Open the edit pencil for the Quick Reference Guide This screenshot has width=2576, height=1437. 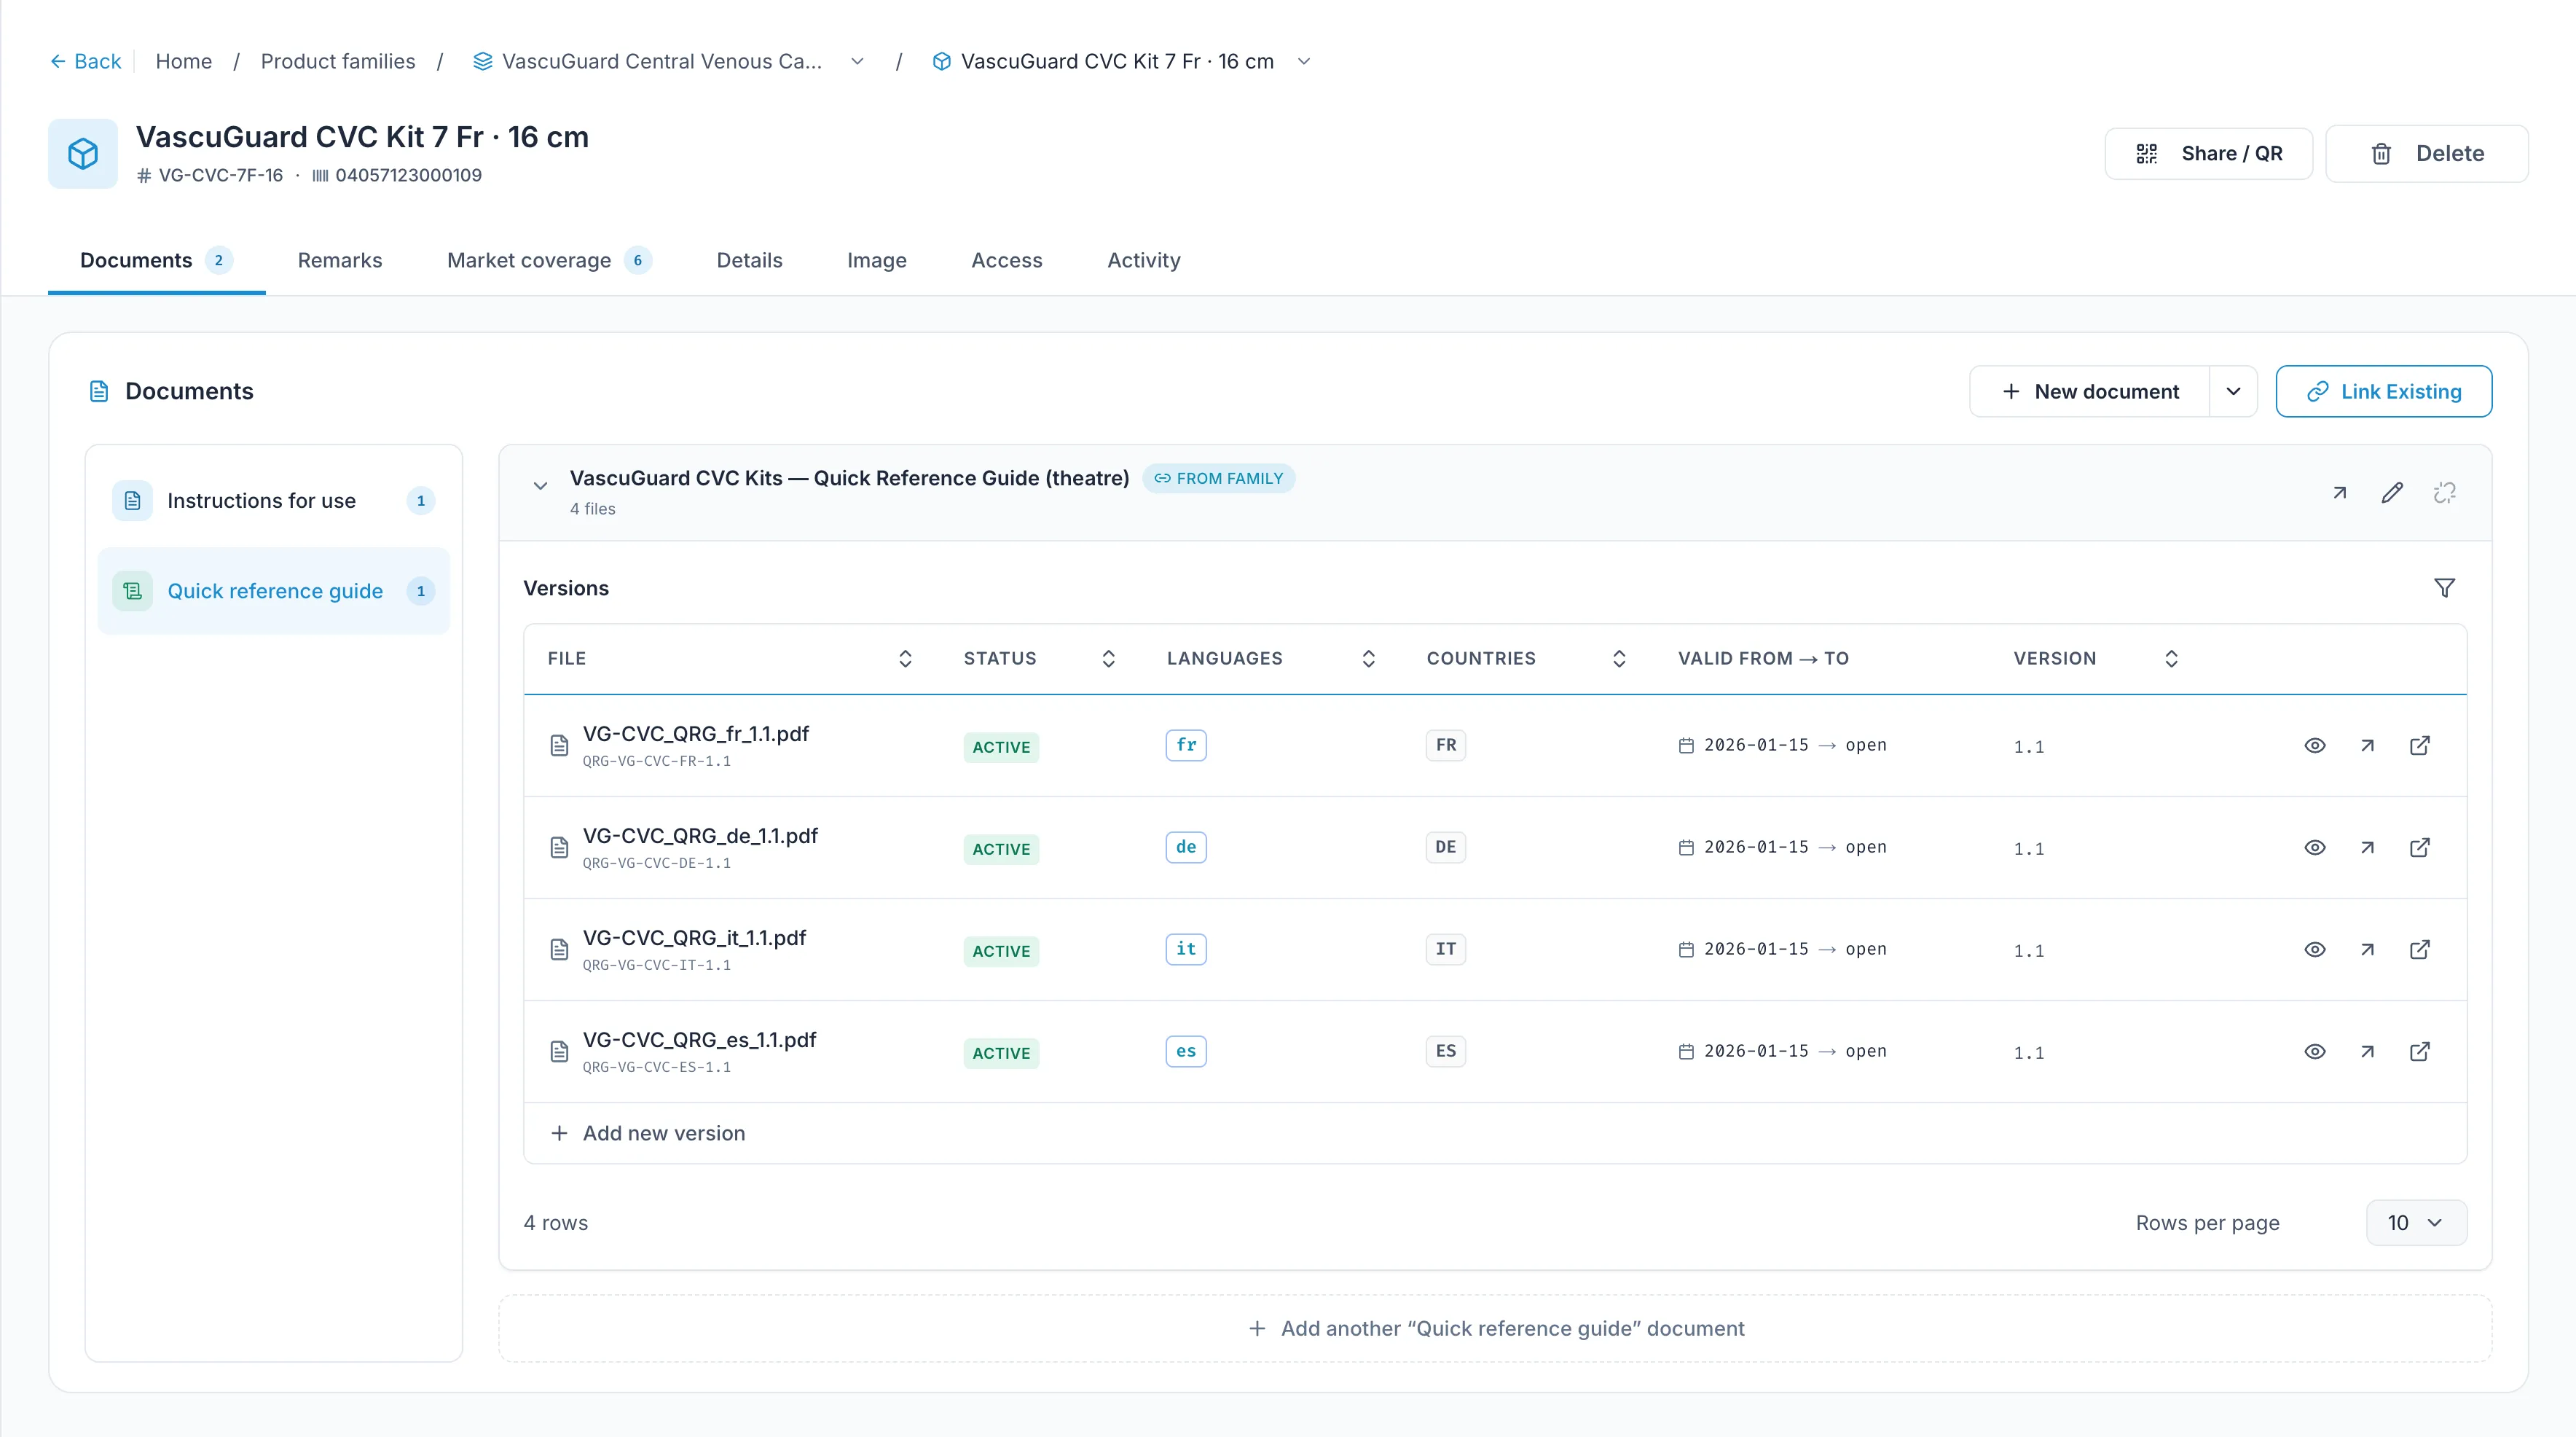point(2392,493)
